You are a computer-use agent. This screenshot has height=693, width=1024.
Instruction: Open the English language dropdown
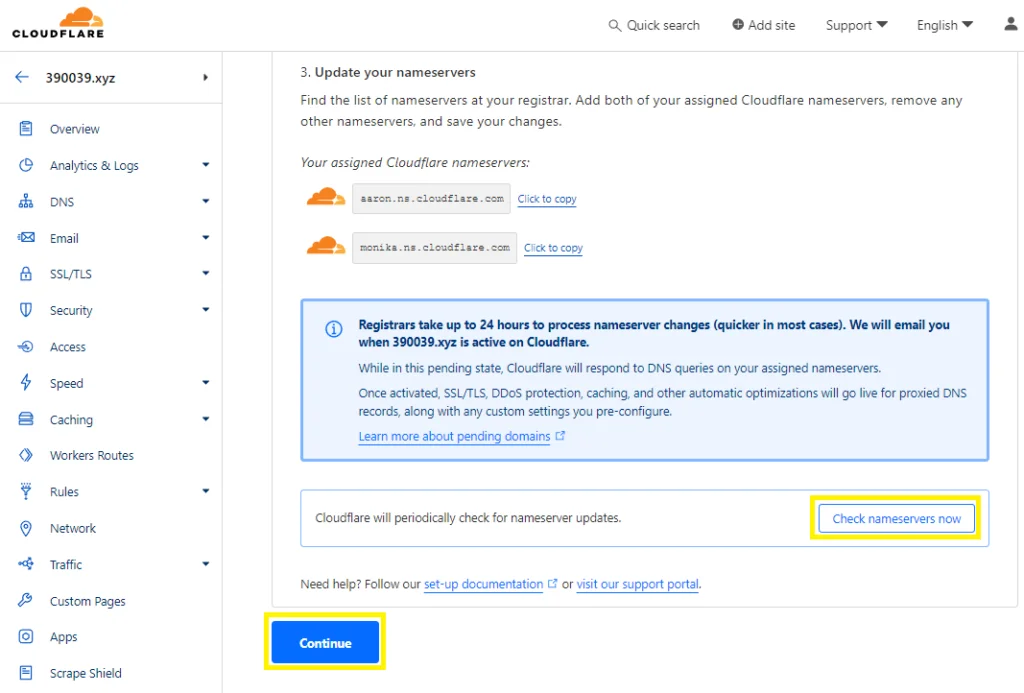click(945, 25)
